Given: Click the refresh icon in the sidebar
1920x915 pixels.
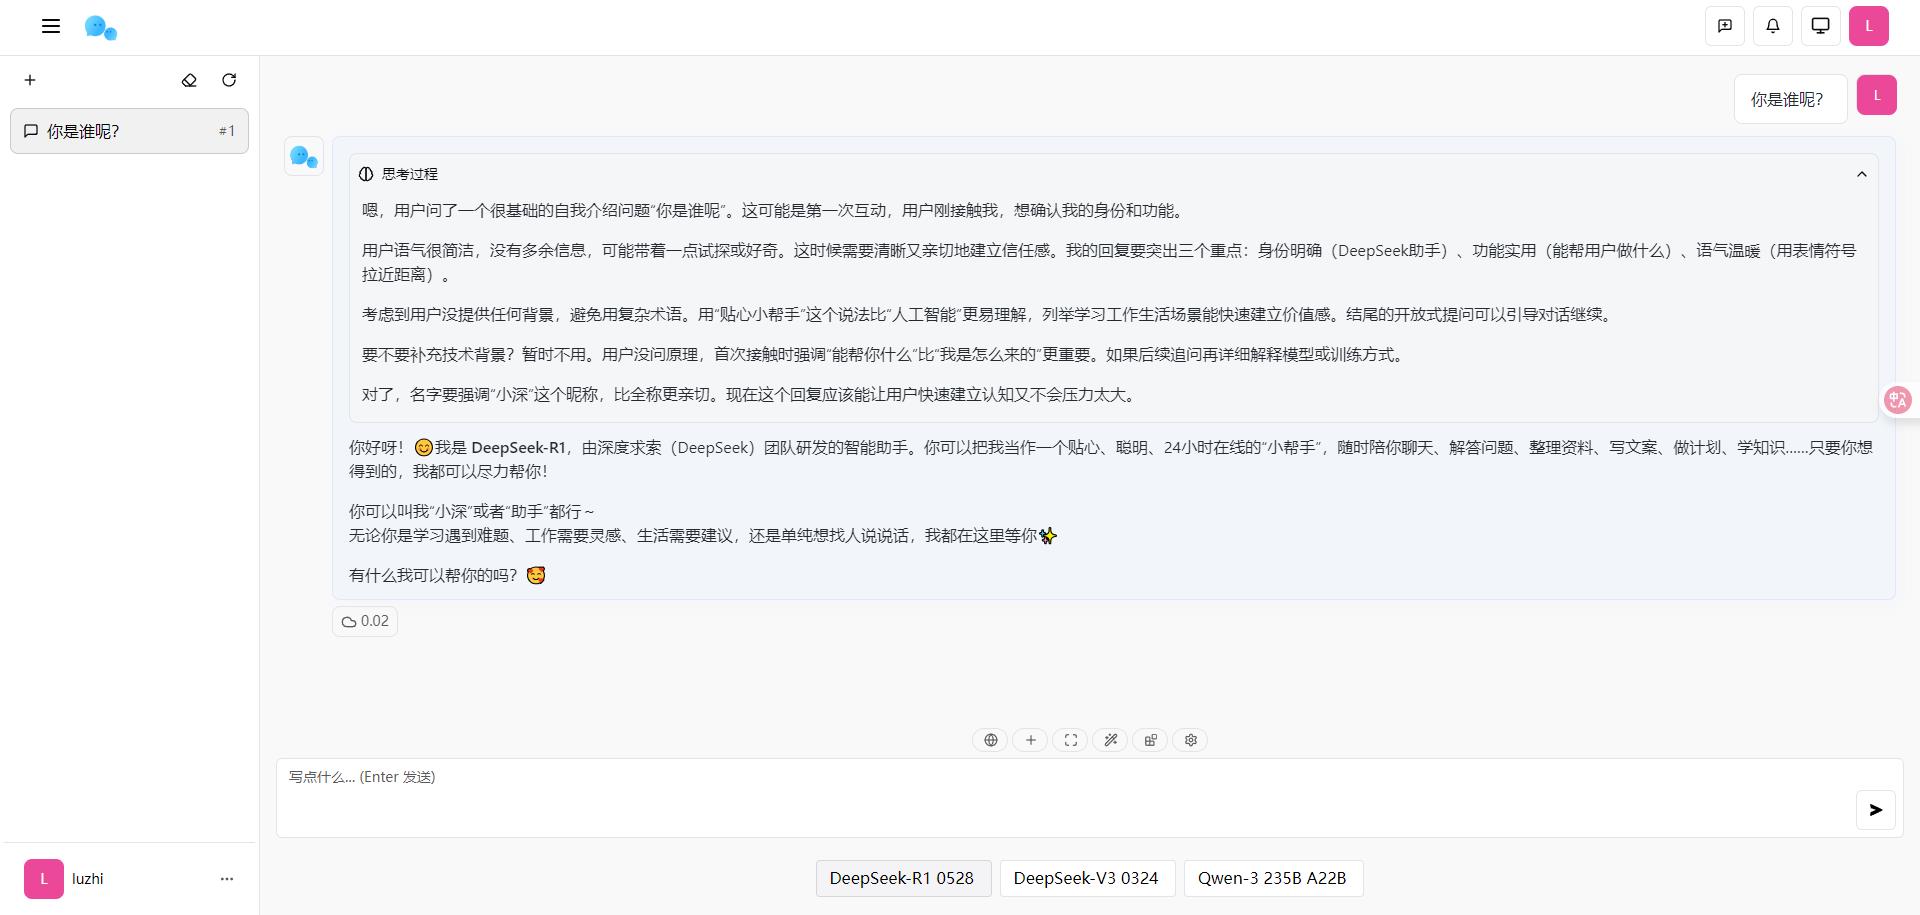Looking at the screenshot, I should tap(229, 80).
